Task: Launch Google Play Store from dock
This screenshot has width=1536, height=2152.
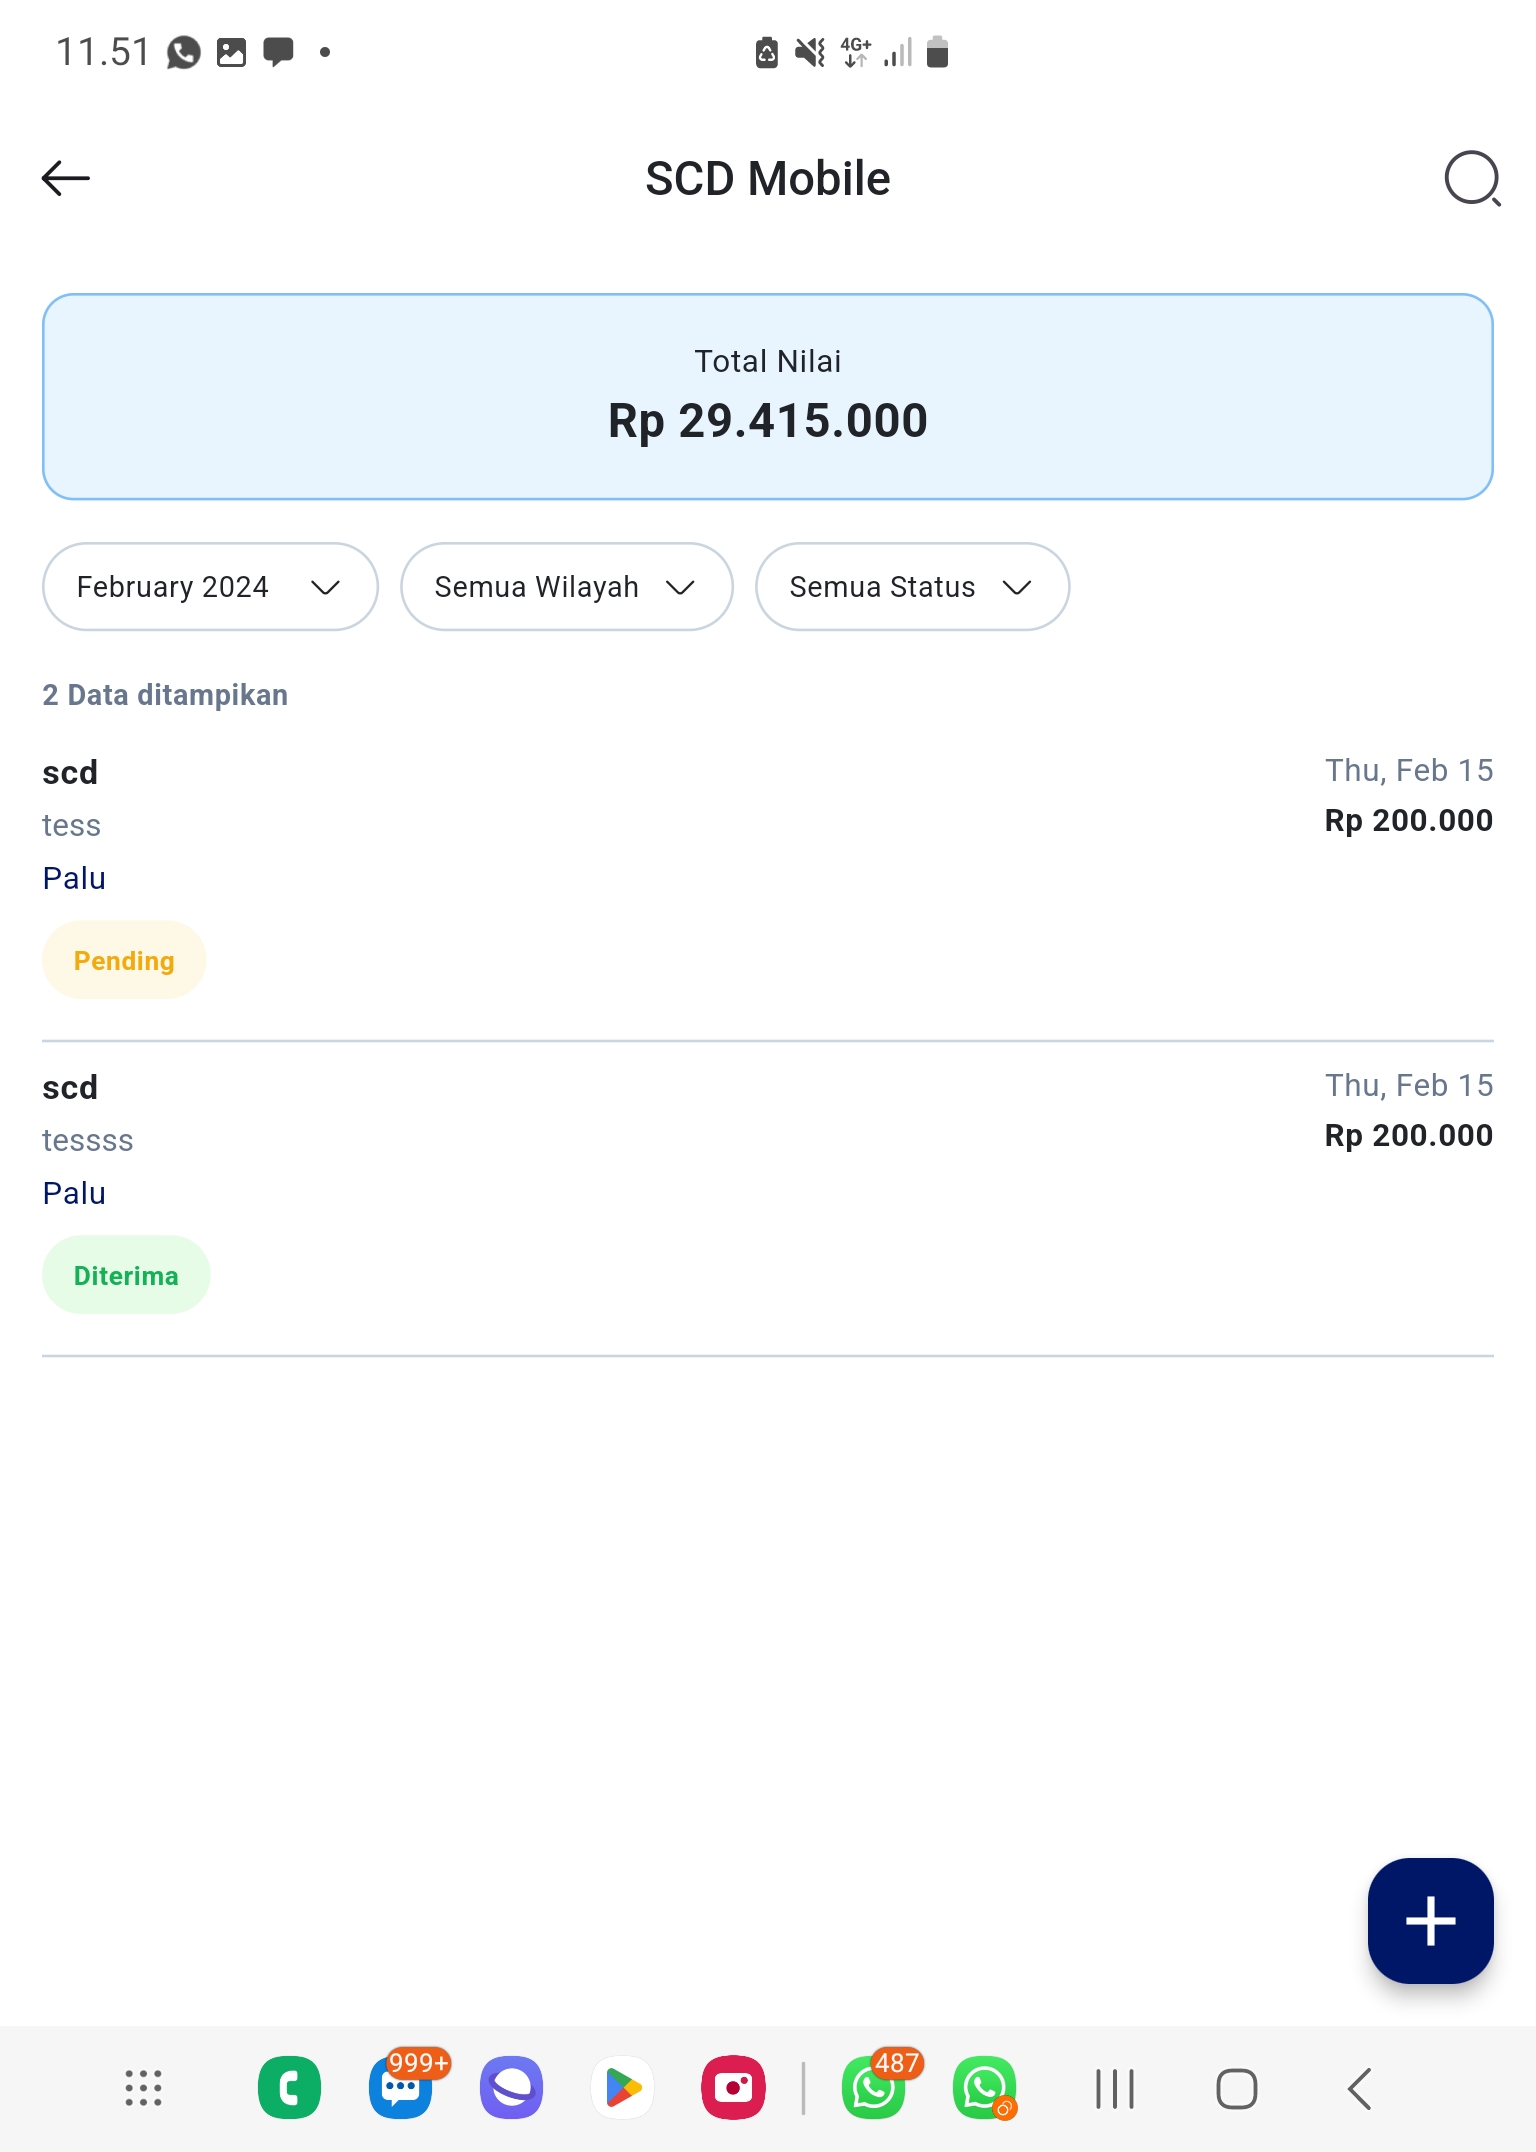Action: 622,2088
